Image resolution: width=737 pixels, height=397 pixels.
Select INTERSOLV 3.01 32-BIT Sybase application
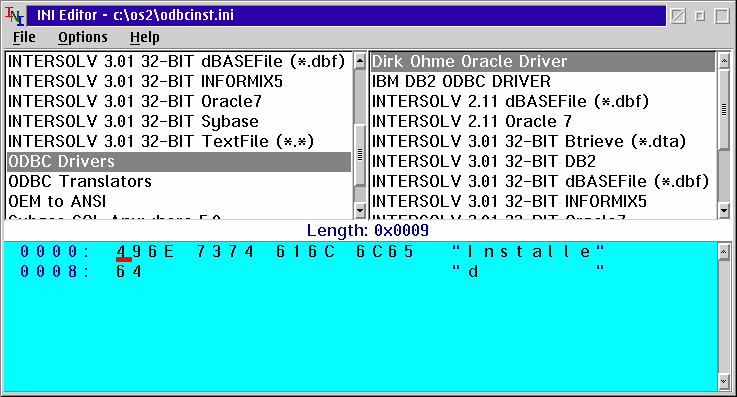tap(179, 122)
